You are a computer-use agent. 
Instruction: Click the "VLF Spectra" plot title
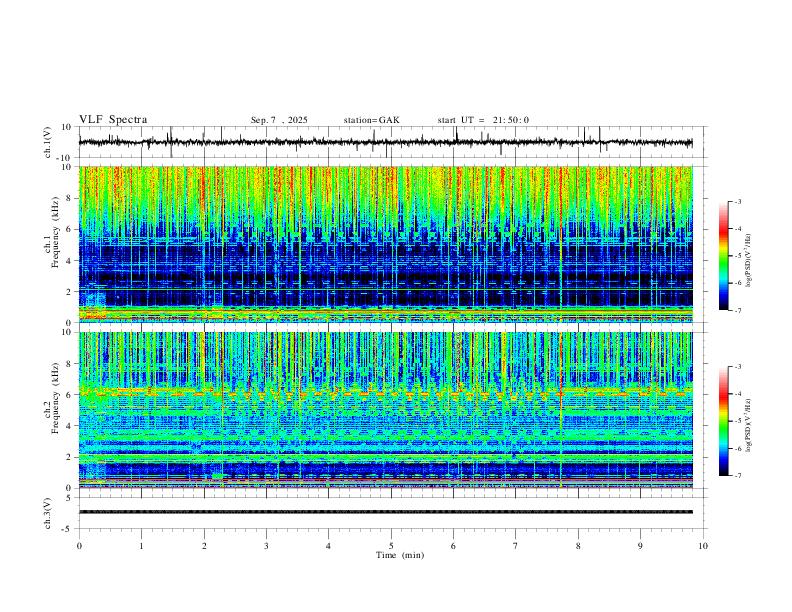click(113, 120)
